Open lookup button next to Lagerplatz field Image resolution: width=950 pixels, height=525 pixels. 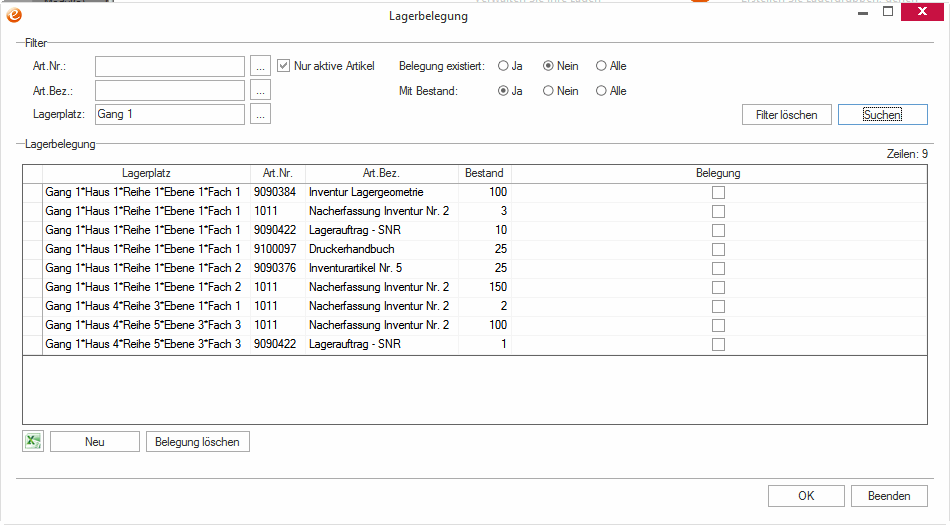tap(261, 114)
